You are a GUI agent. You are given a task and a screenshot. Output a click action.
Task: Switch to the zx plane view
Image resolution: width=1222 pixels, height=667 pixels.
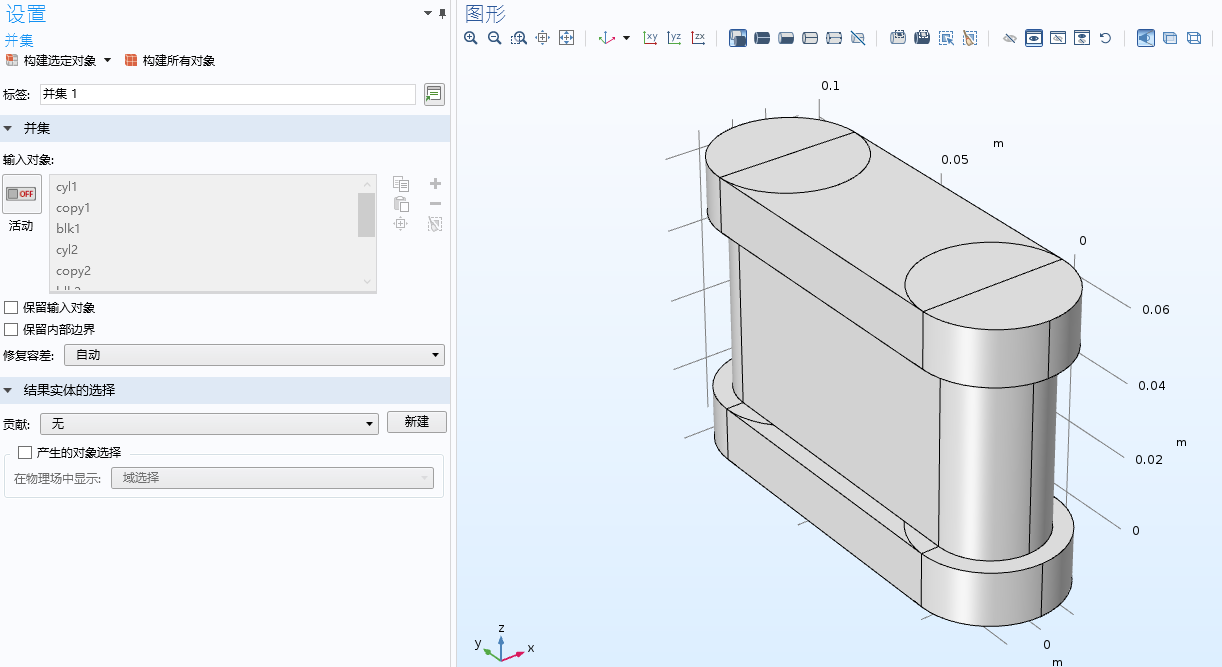pos(698,38)
